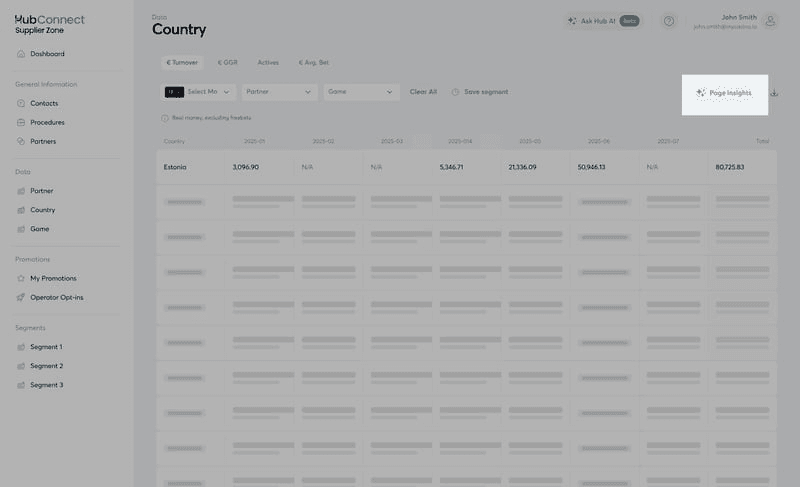800x487 pixels.
Task: Clear all filters with Clear All
Action: [x=423, y=92]
